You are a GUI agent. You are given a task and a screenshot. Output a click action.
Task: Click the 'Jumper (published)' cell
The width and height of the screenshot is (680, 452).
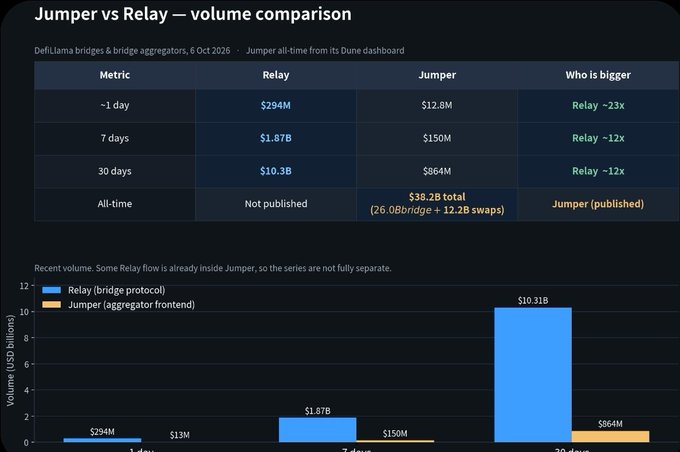(x=598, y=204)
